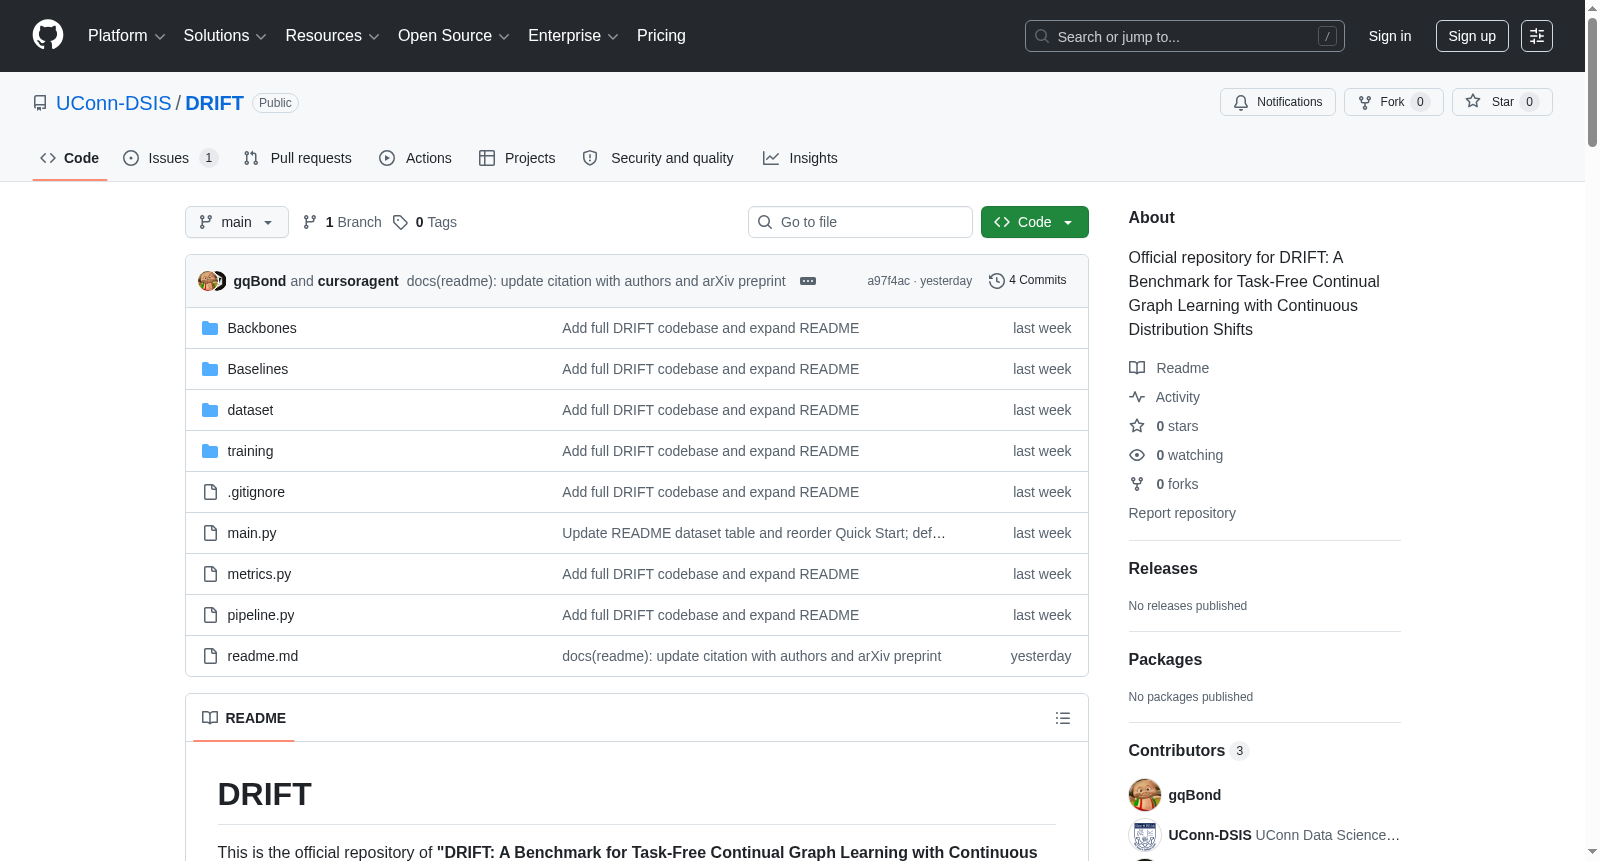Viewport: 1600px width, 861px height.
Task: Expand the green Code clone dropdown
Action: 1035,222
